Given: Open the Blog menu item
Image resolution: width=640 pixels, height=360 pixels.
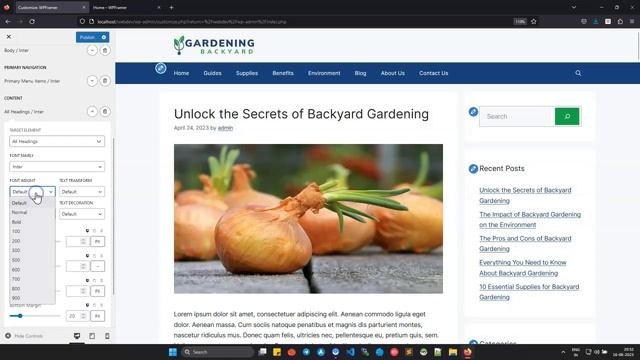Looking at the screenshot, I should 360,73.
